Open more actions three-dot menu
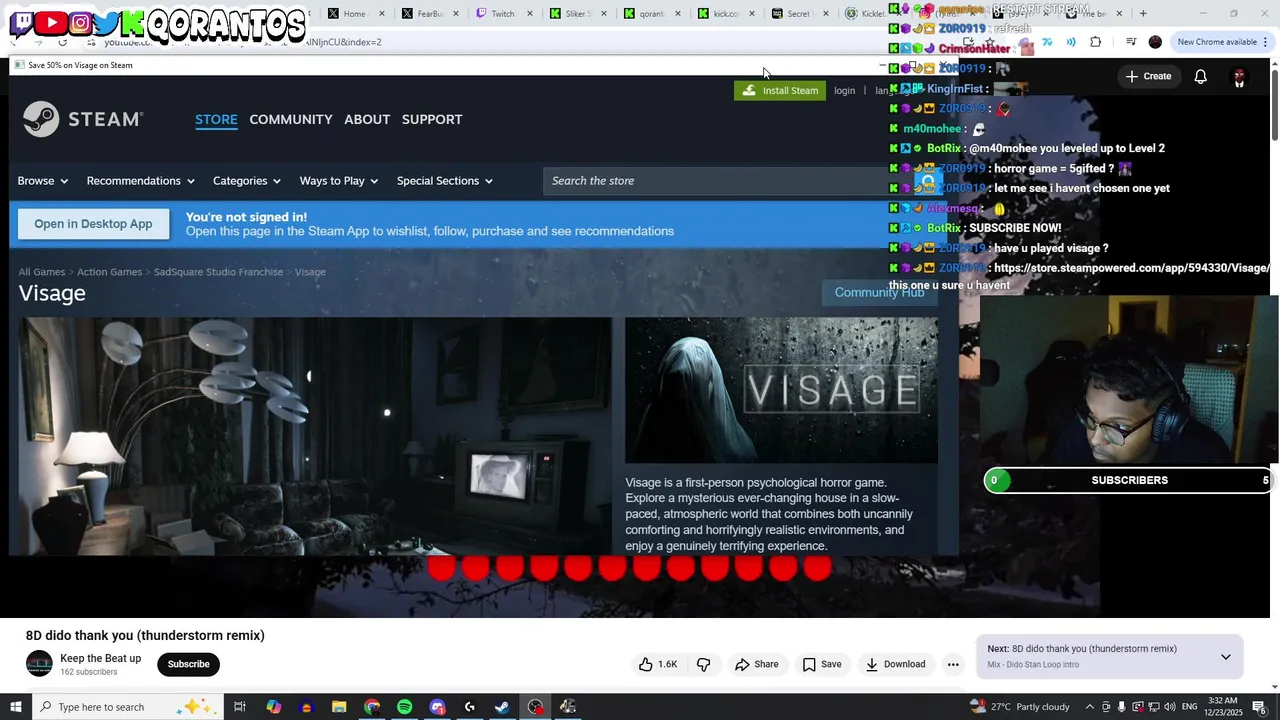Screen dimensions: 1280x720 click(x=953, y=664)
